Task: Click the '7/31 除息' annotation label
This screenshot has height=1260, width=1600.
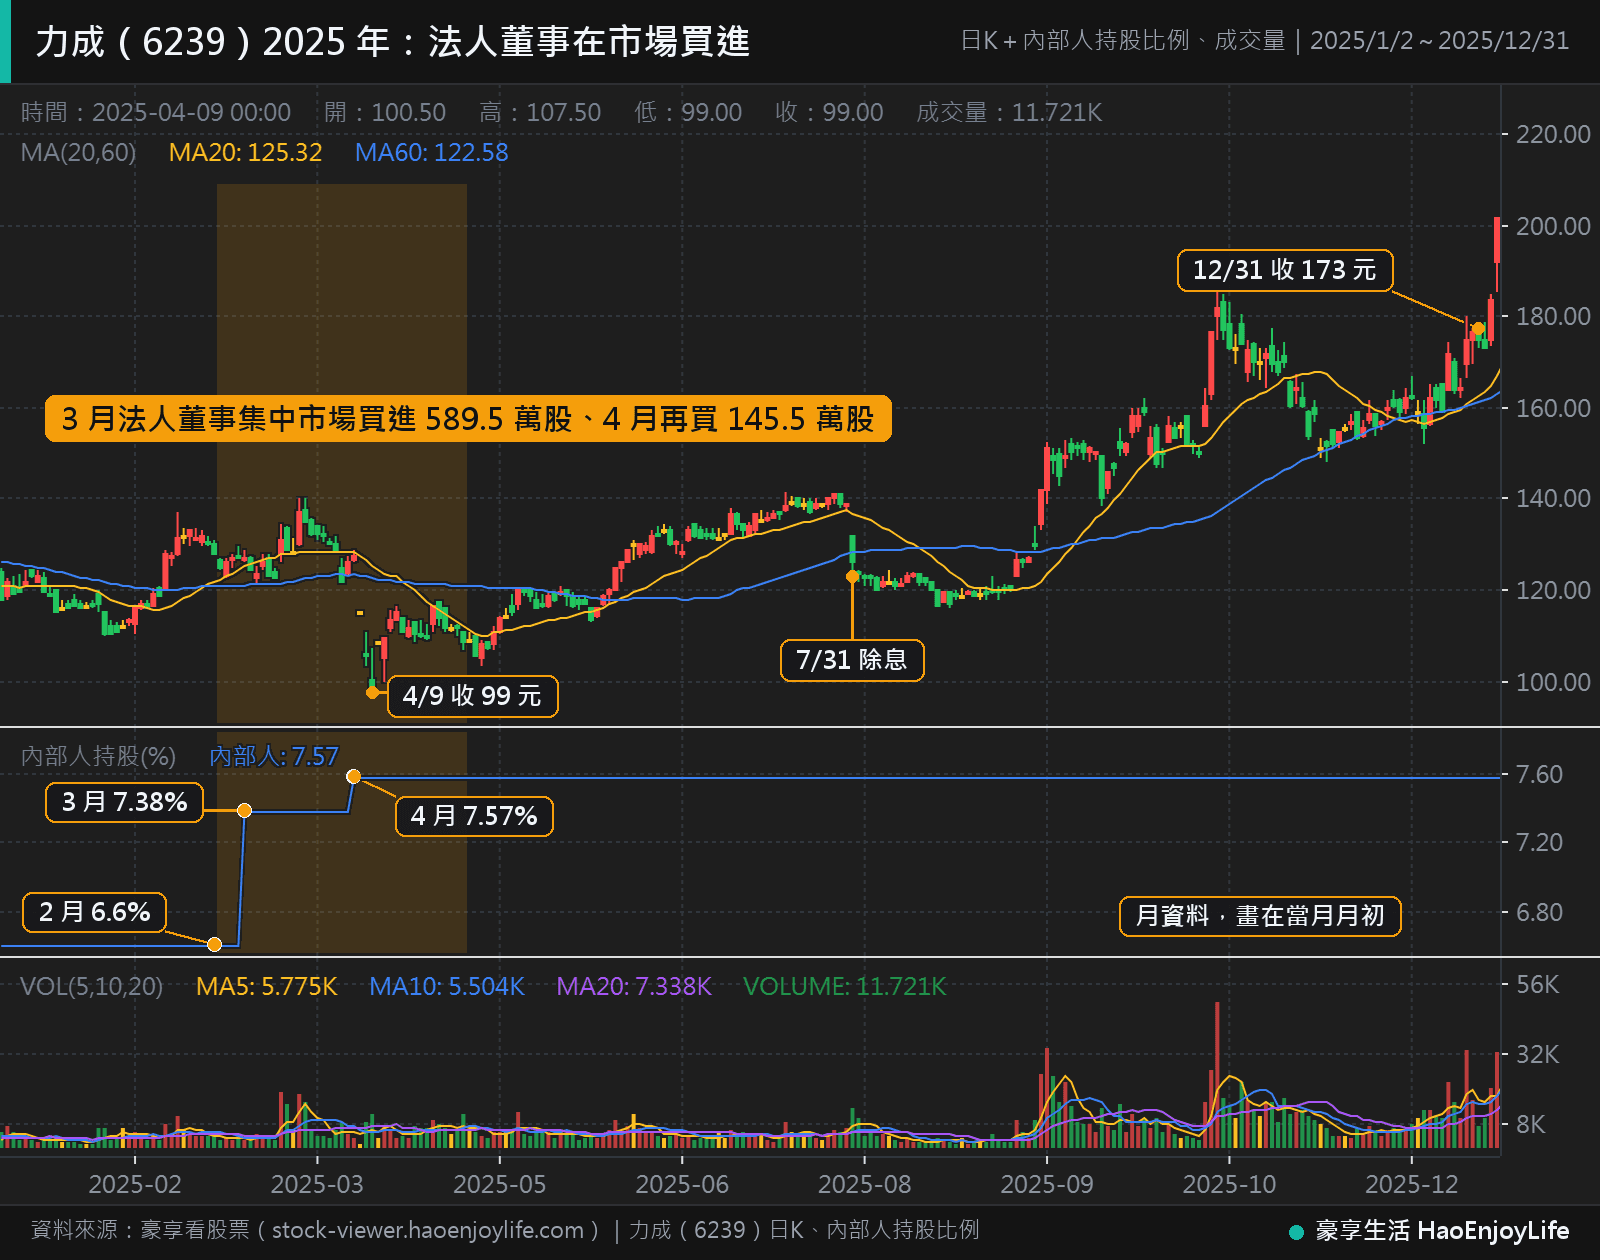Action: coord(852,660)
